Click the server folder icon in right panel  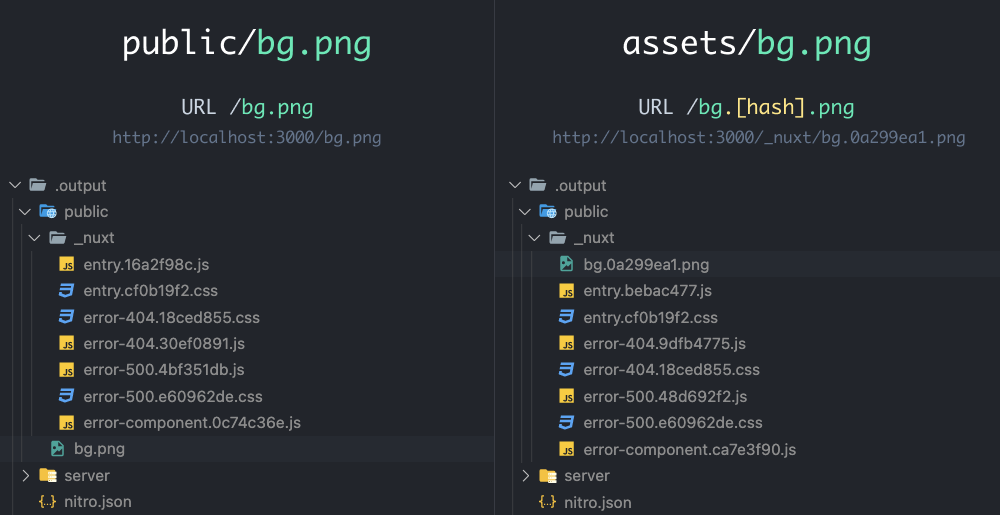pyautogui.click(x=548, y=475)
